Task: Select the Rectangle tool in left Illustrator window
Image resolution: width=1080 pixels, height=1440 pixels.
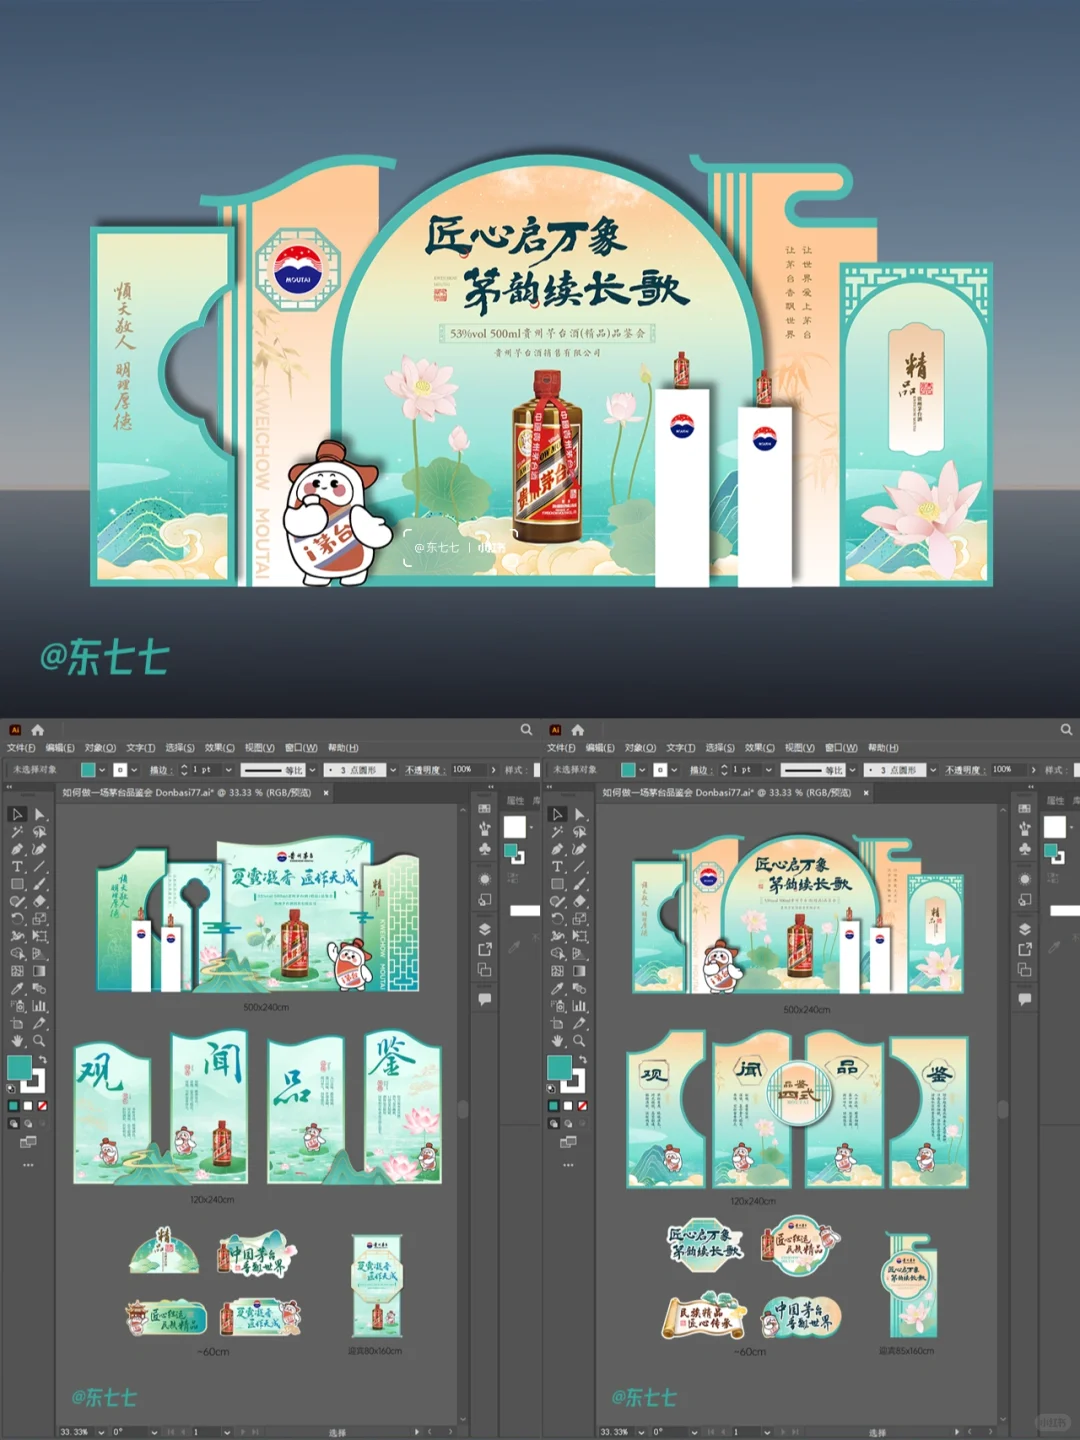Action: click(x=17, y=884)
